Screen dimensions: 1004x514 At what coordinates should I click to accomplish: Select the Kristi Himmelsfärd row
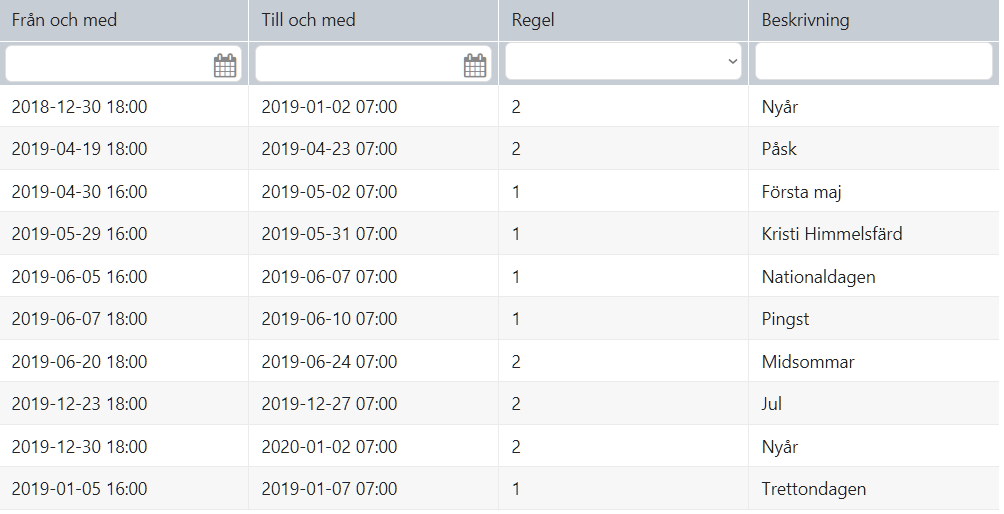tap(499, 234)
